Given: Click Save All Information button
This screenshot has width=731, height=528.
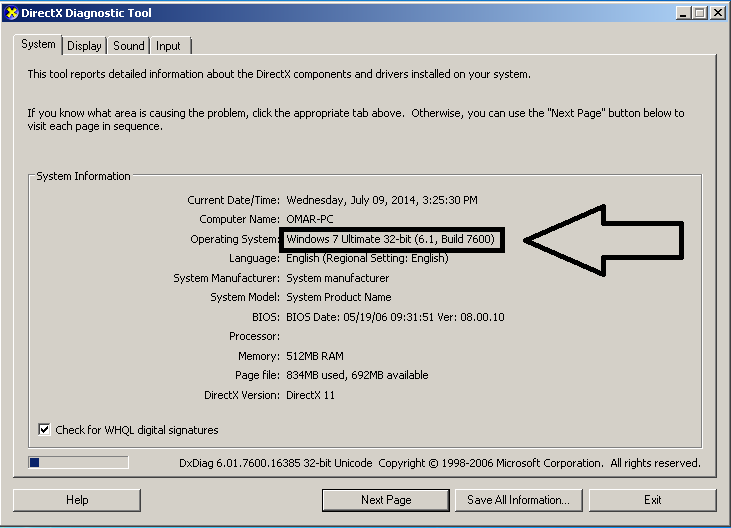Looking at the screenshot, I should [x=518, y=500].
